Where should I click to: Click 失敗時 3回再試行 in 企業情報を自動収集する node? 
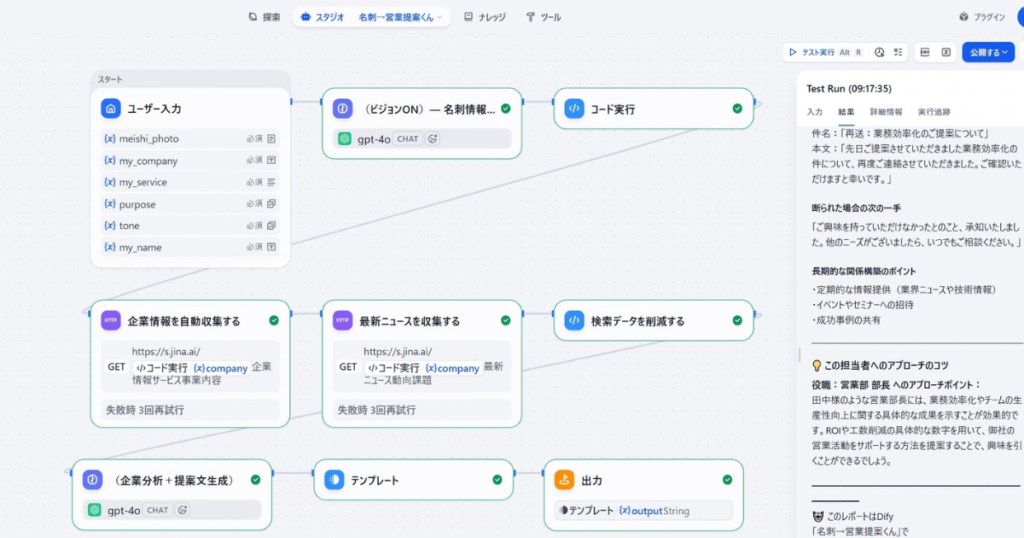[190, 410]
